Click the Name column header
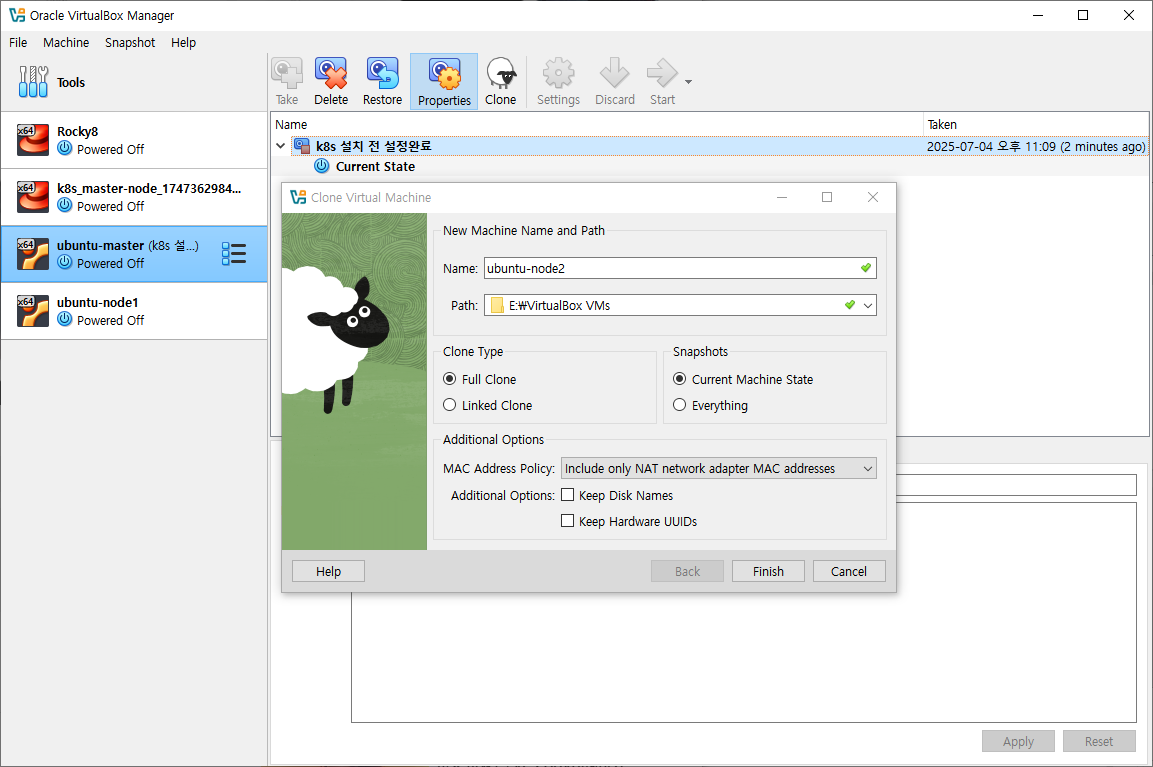Viewport: 1153px width, 767px height. point(597,124)
